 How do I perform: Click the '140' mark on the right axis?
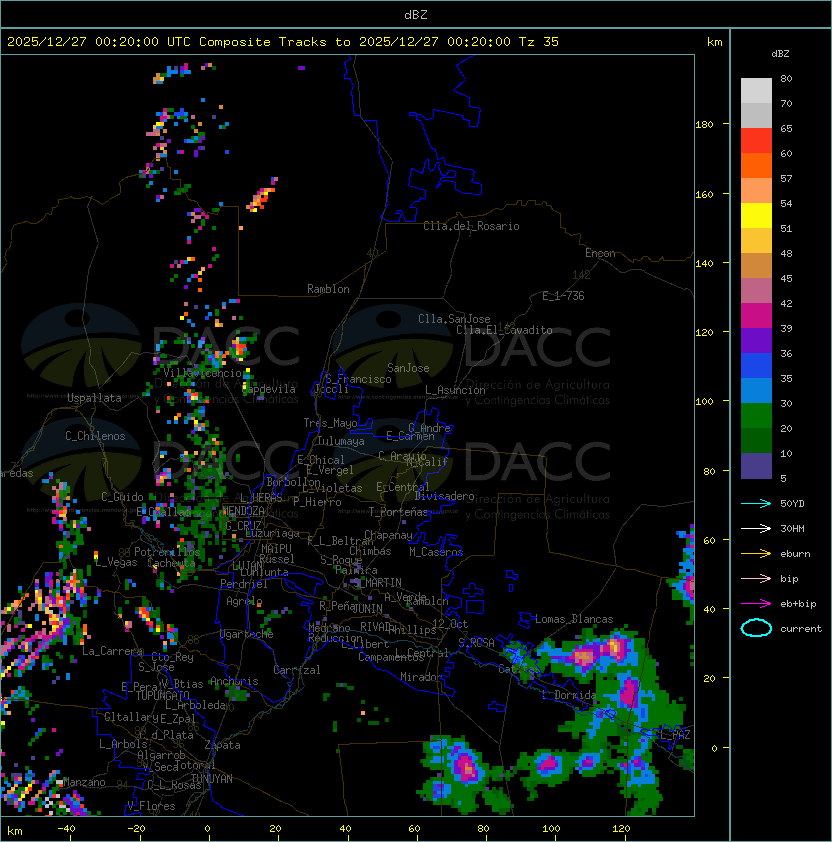point(704,263)
